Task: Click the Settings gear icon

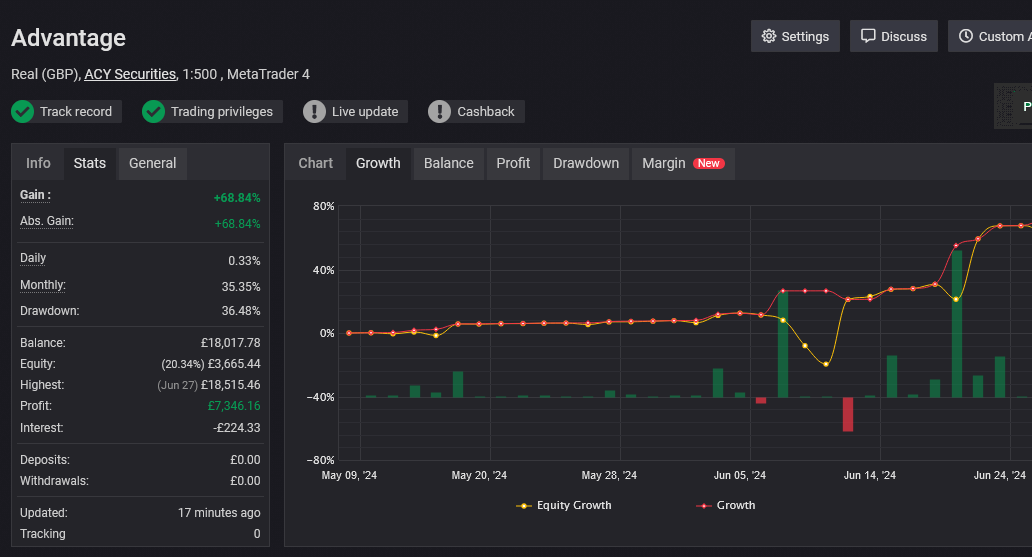Action: (x=768, y=36)
